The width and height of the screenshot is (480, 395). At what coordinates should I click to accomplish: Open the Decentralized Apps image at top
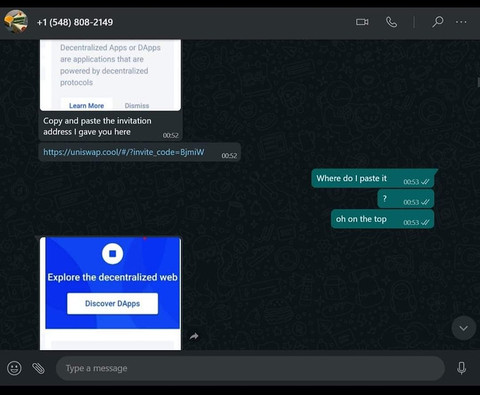click(111, 75)
